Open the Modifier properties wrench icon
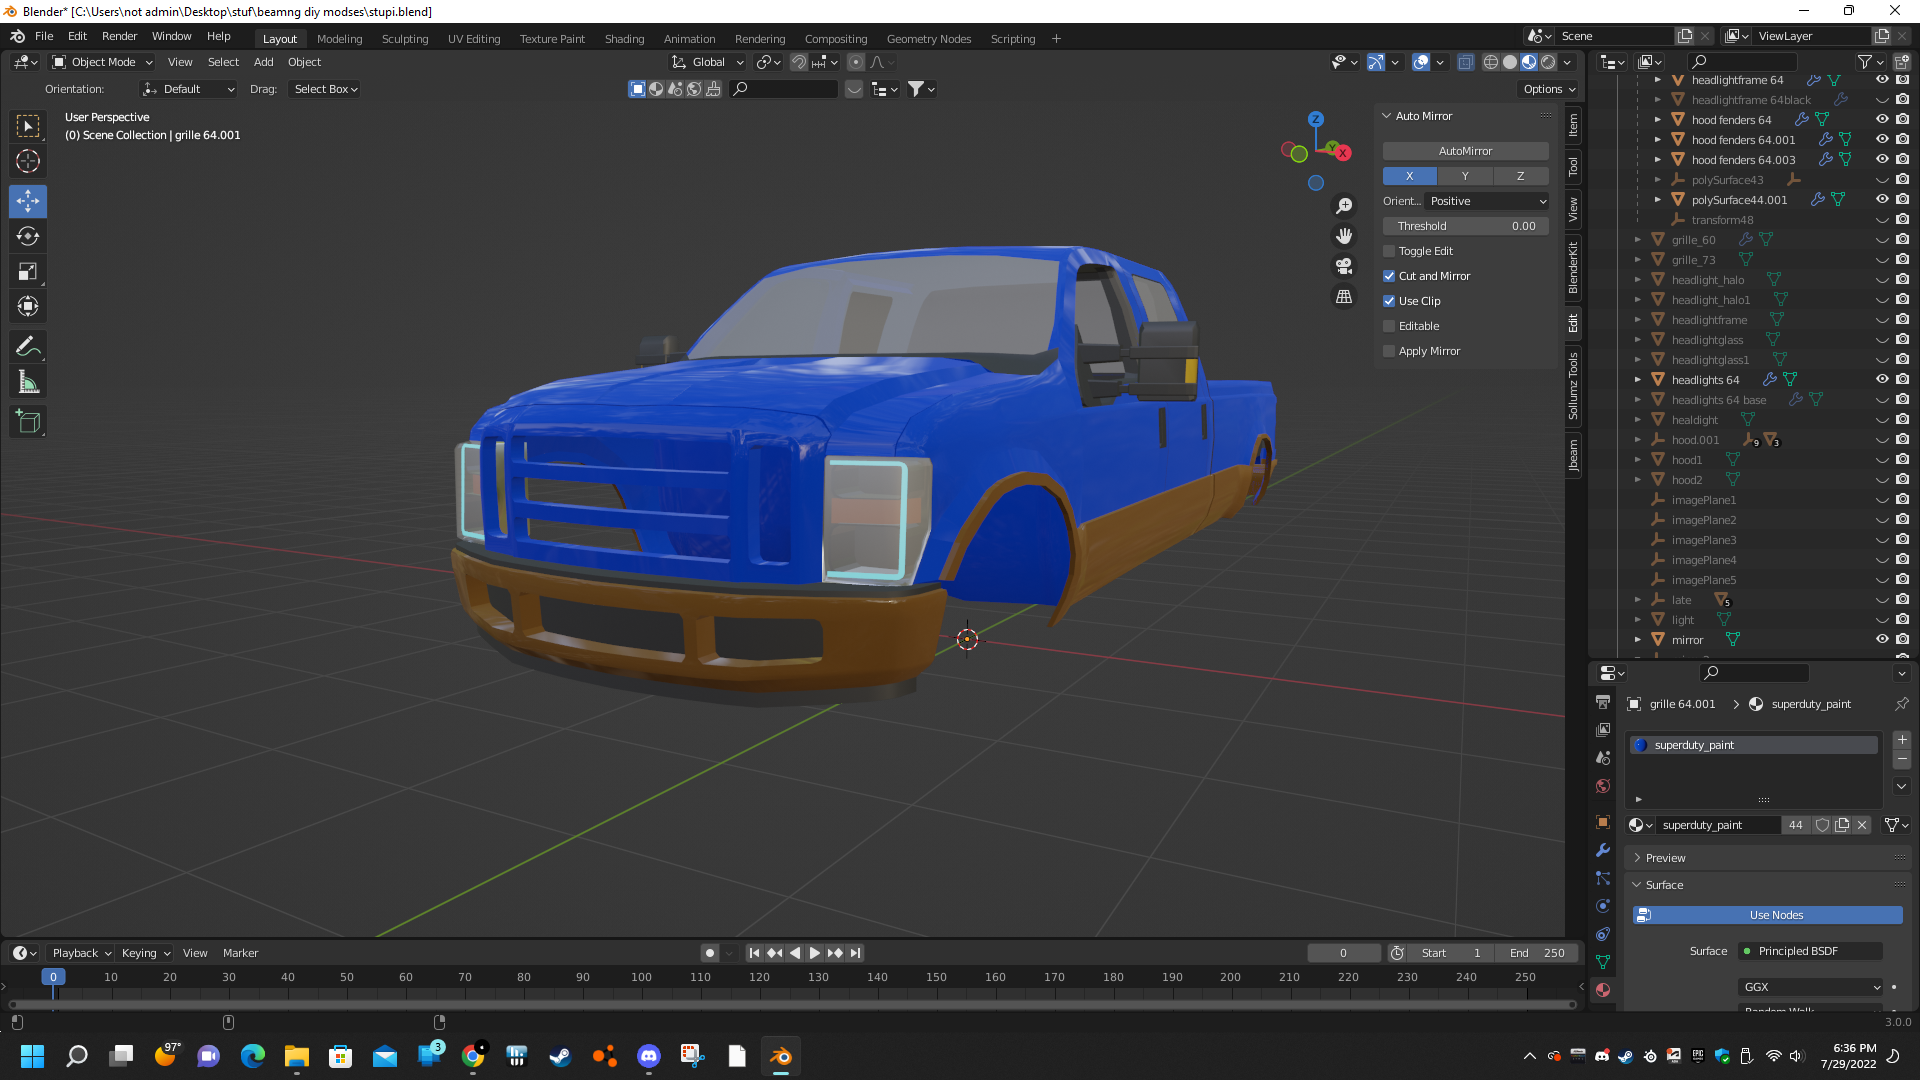Screen dimensions: 1920x1080 [1603, 850]
